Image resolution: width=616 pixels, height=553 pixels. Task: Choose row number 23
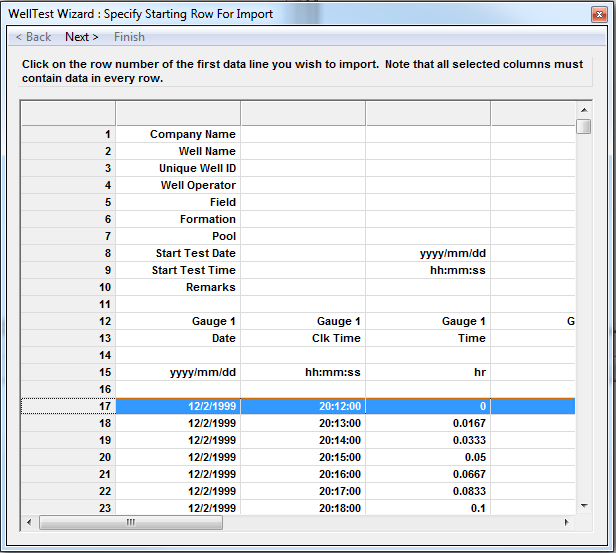click(x=68, y=507)
